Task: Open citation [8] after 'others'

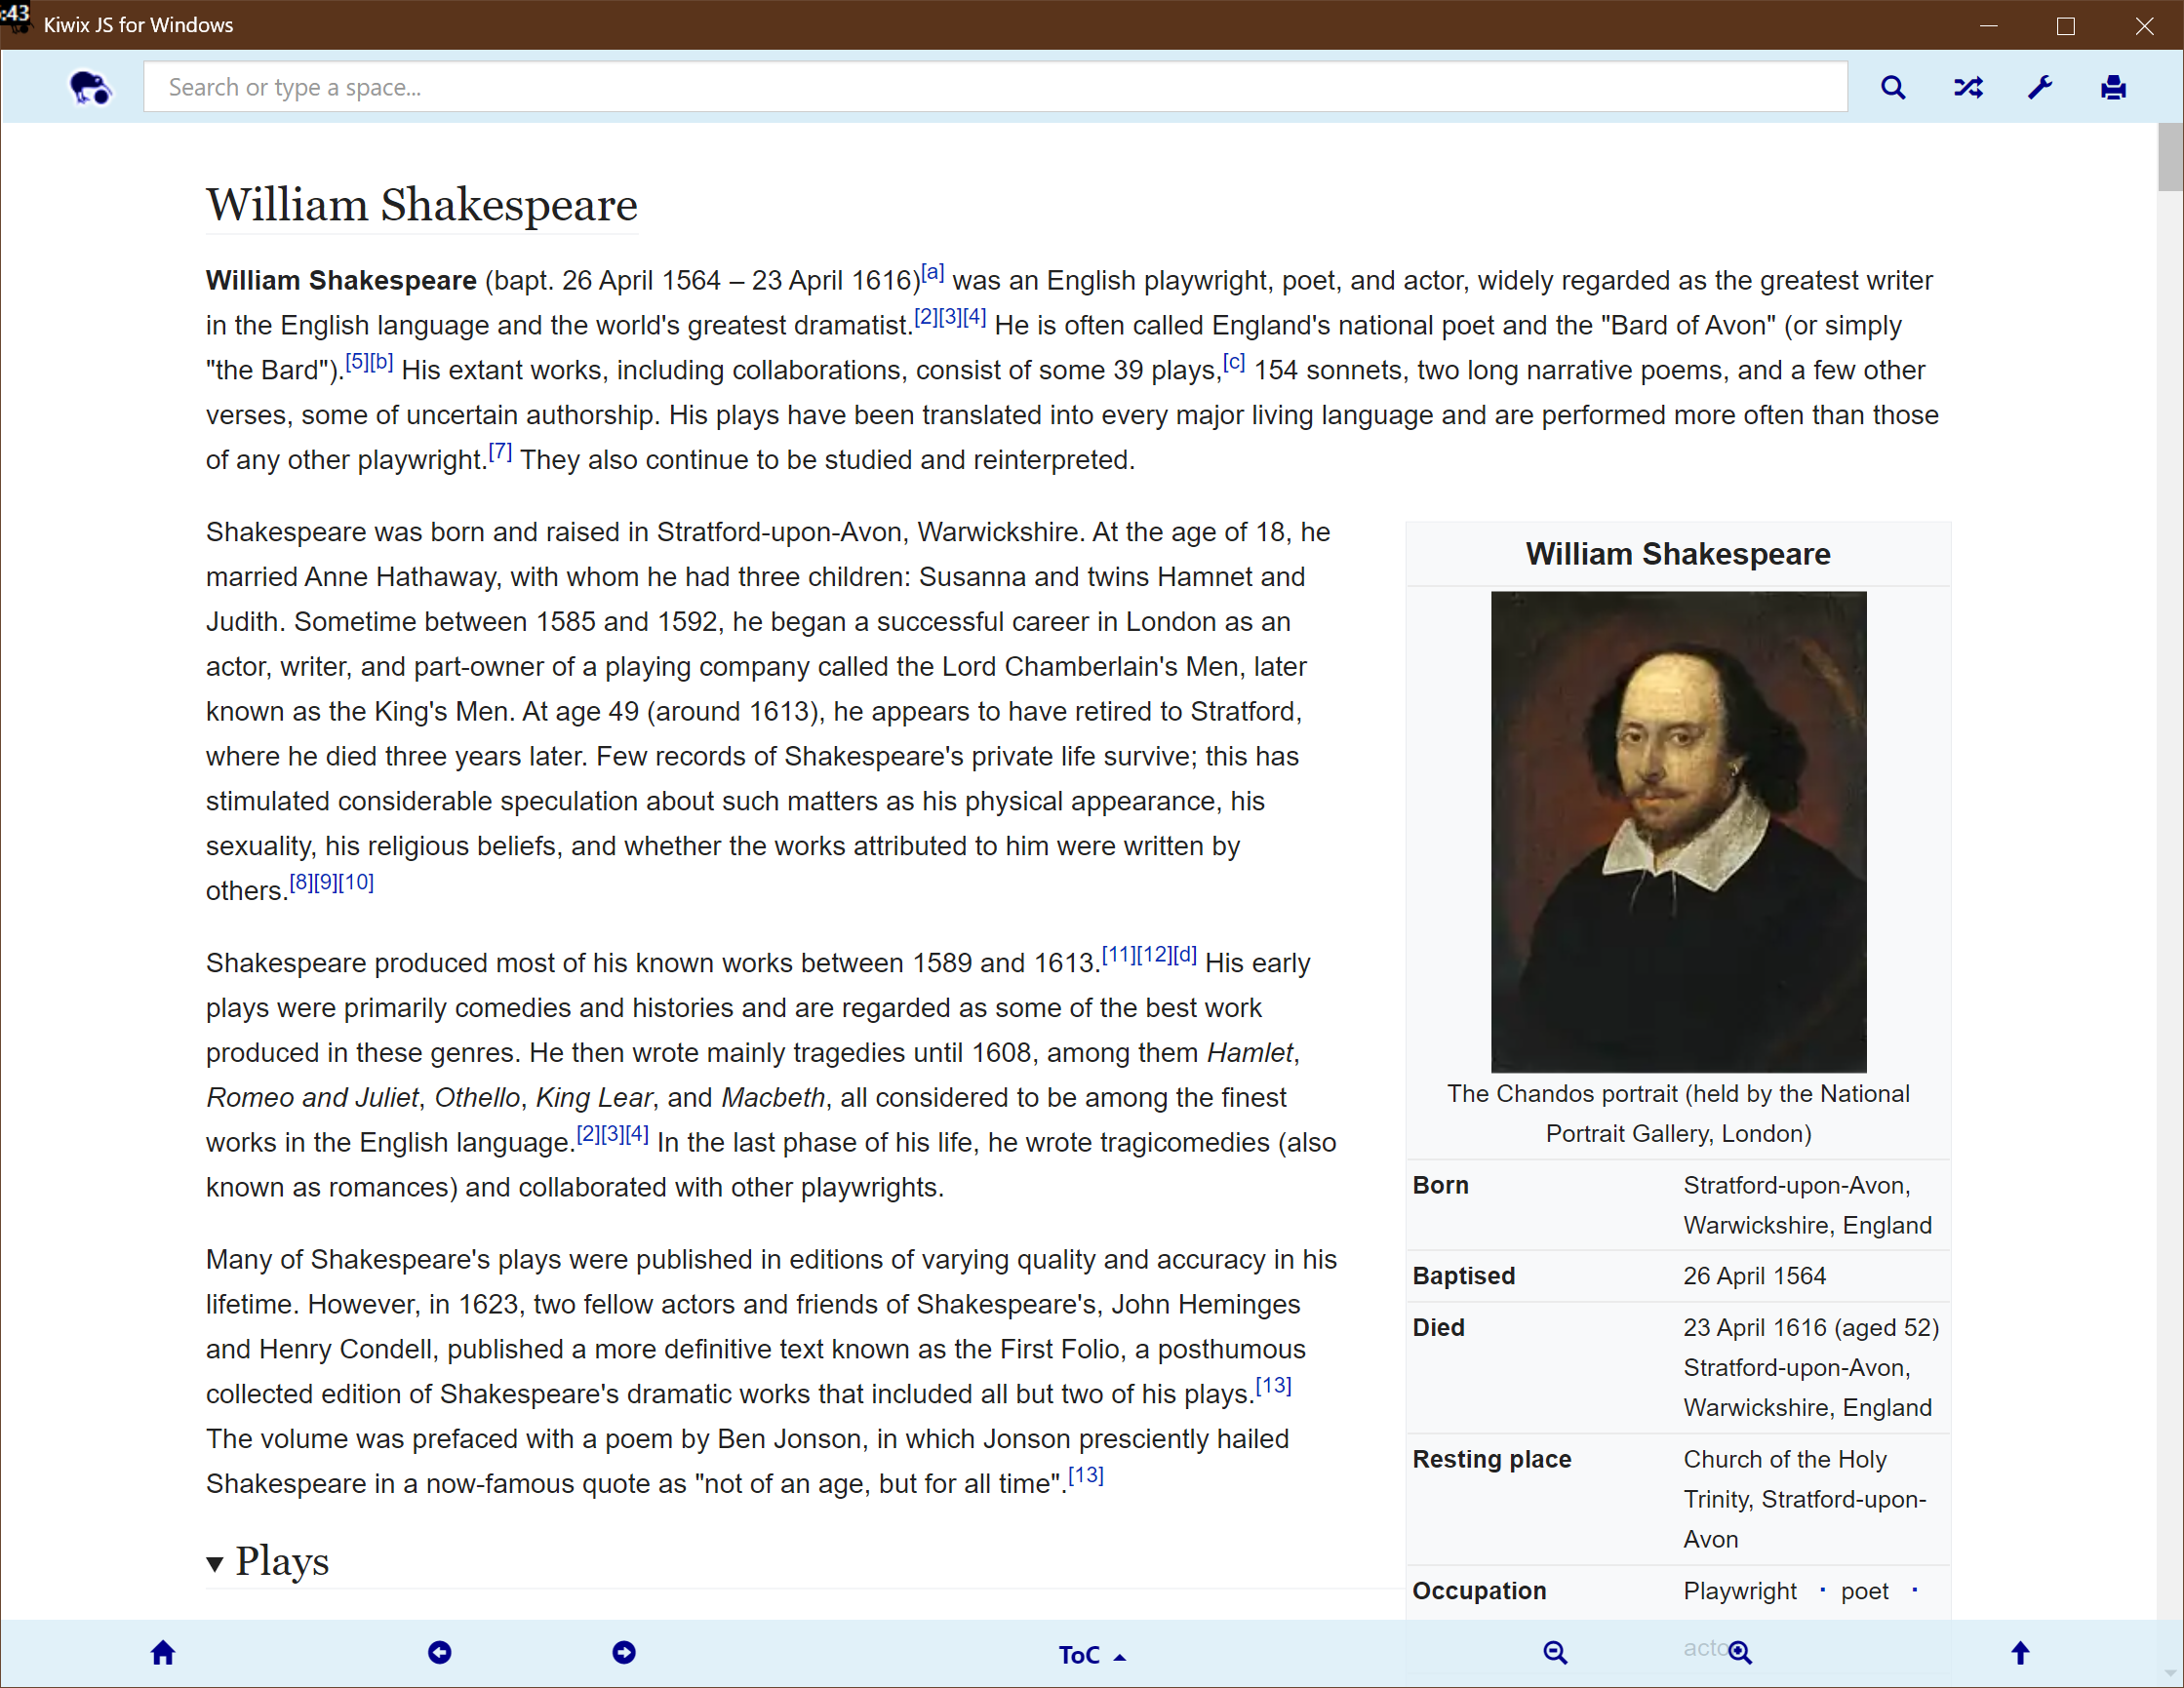Action: [x=301, y=882]
